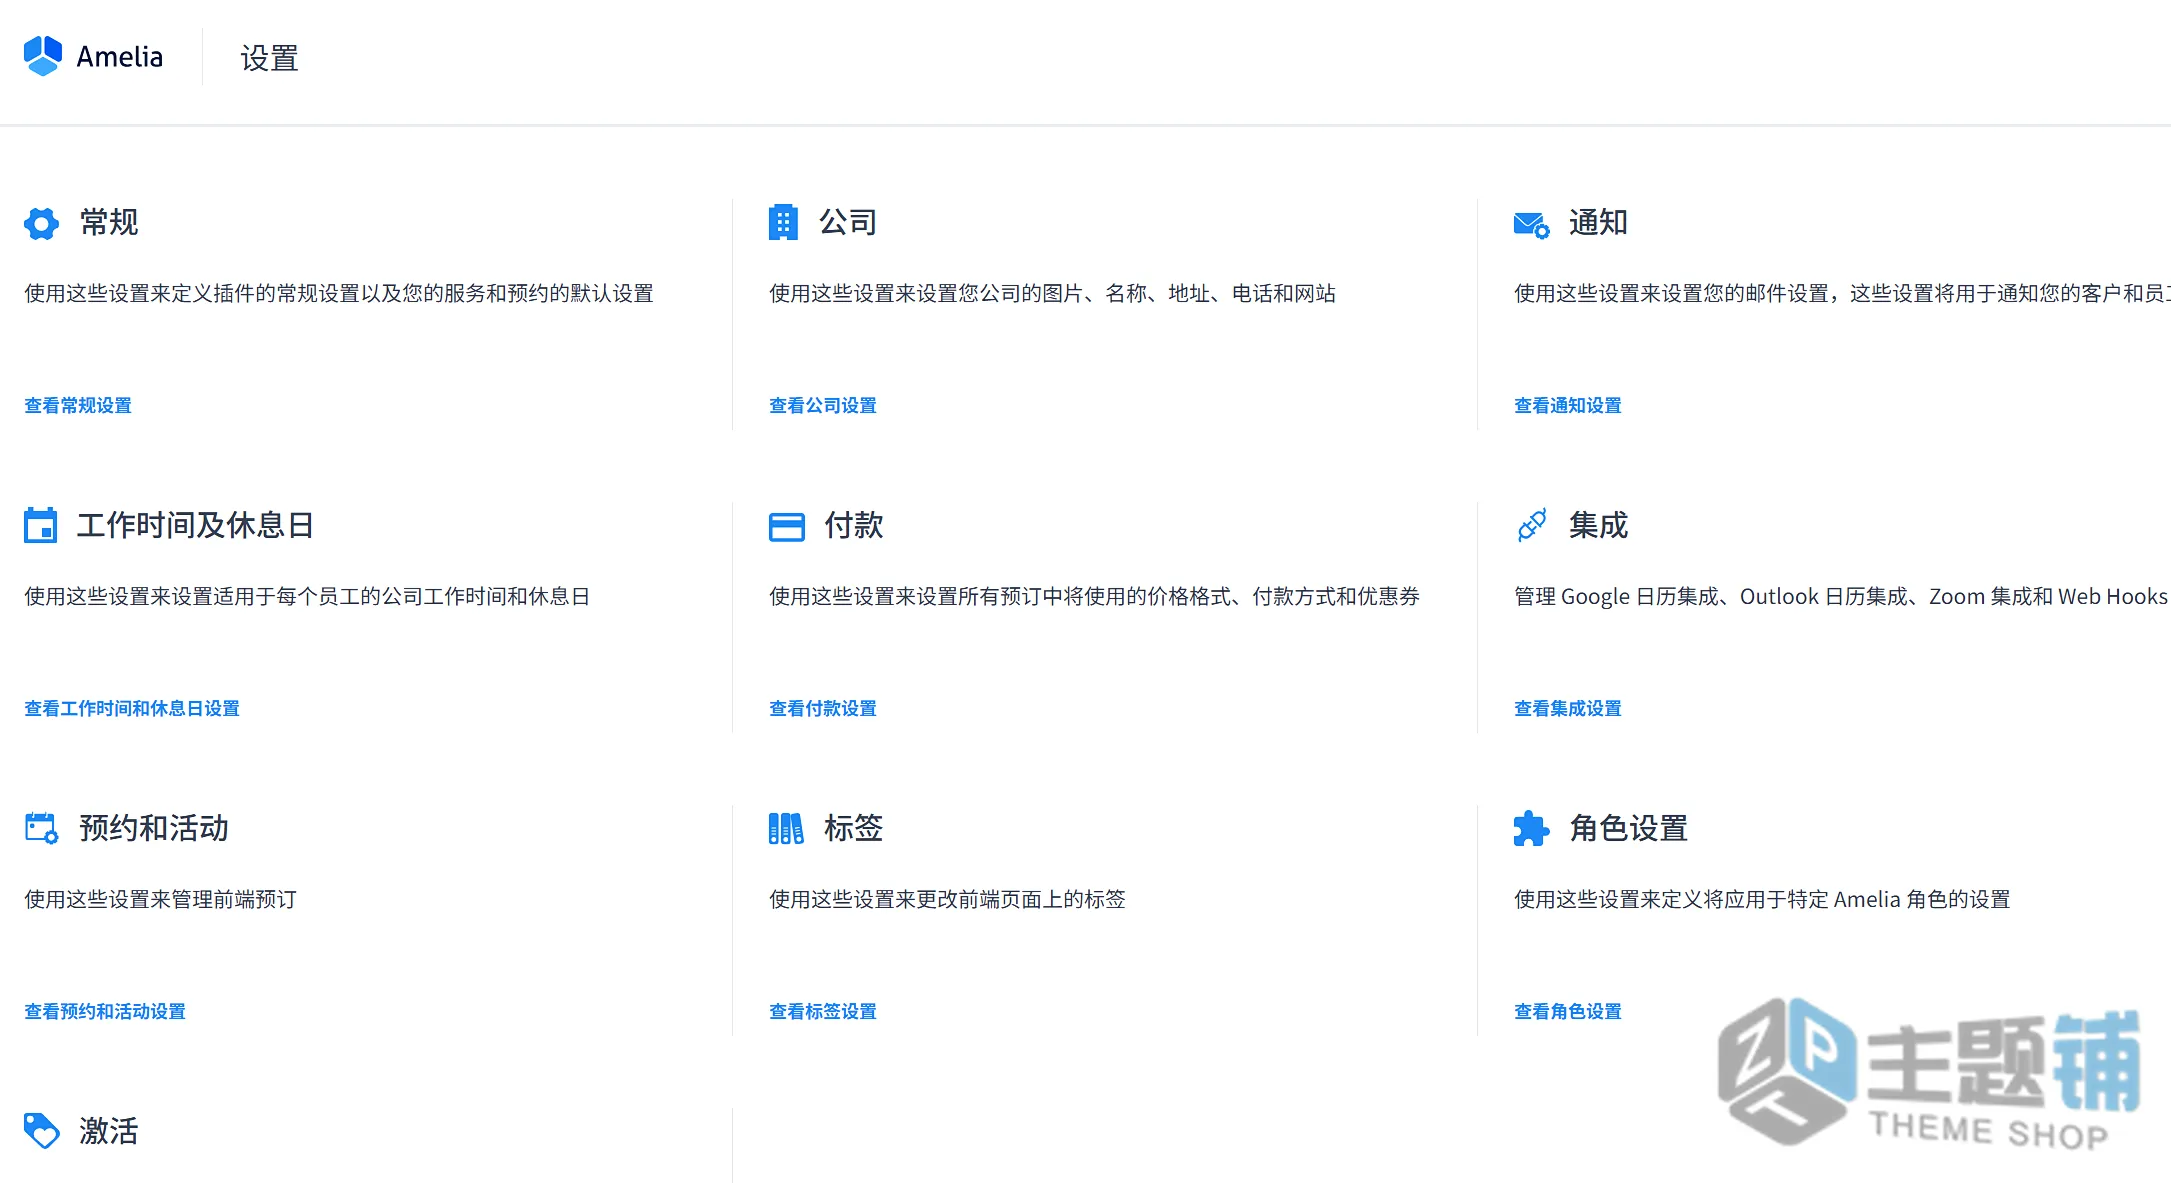This screenshot has width=2171, height=1183.
Task: Click the 角色设置 section heading
Action: [1628, 828]
